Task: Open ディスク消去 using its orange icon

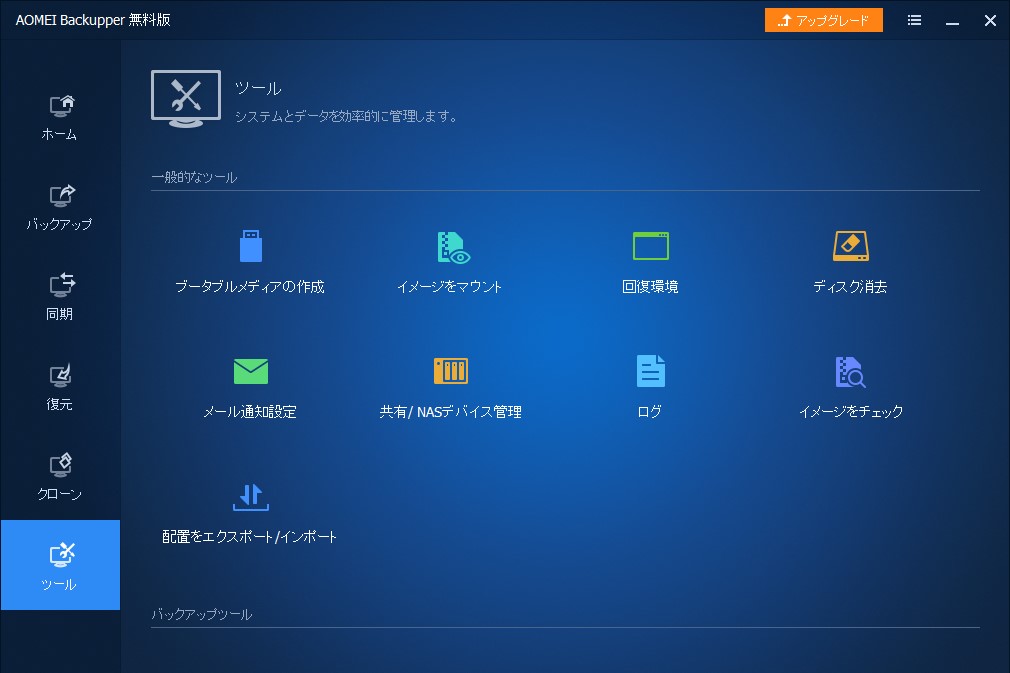Action: [x=850, y=245]
